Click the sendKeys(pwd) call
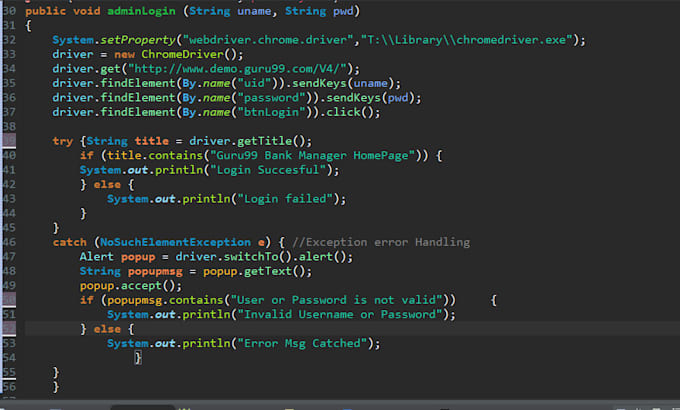The image size is (680, 410). [x=370, y=98]
